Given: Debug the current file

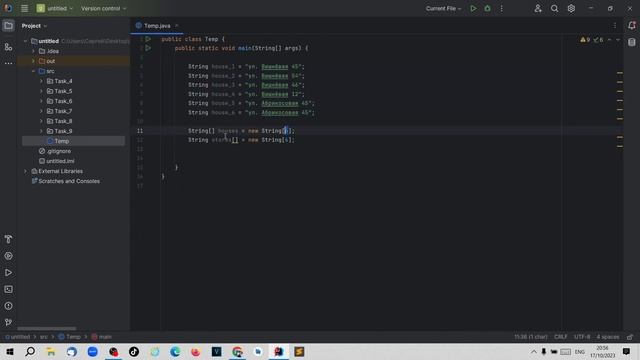Looking at the screenshot, I should (x=487, y=8).
